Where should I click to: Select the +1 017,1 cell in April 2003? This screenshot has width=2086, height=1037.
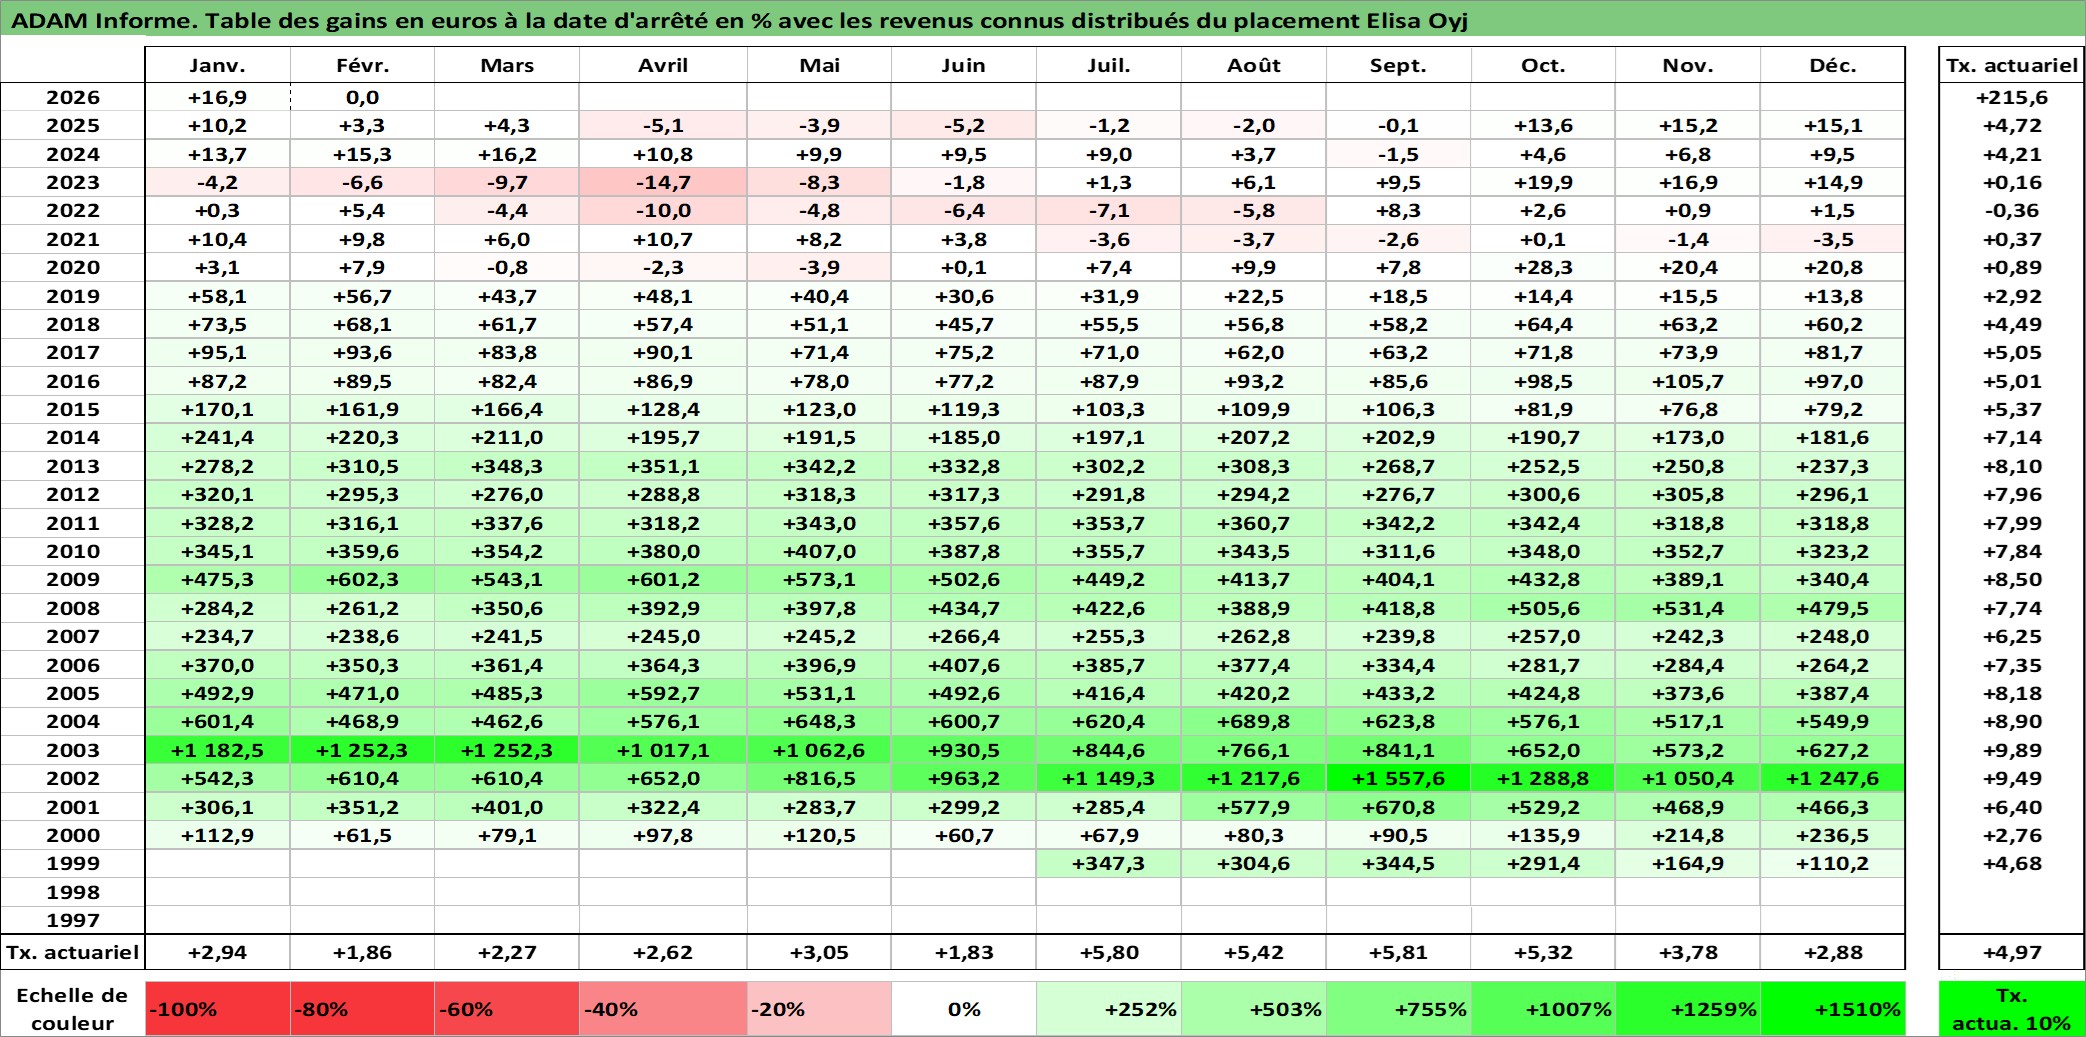pos(663,750)
